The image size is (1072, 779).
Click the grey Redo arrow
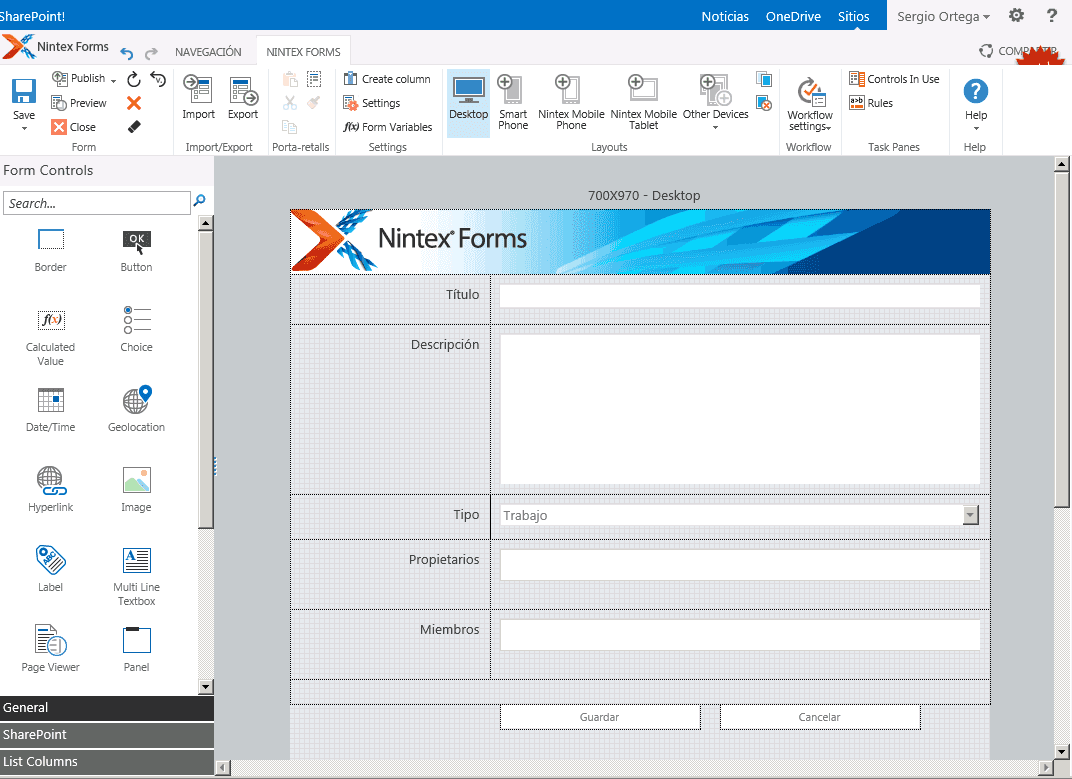point(151,53)
